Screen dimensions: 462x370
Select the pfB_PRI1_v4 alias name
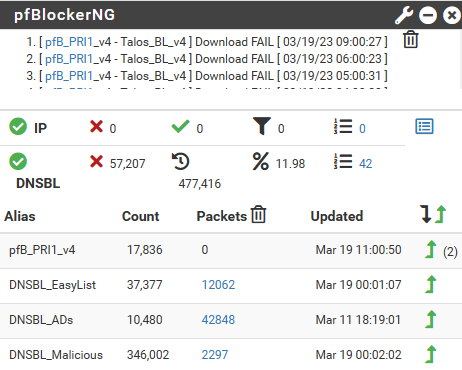point(42,250)
